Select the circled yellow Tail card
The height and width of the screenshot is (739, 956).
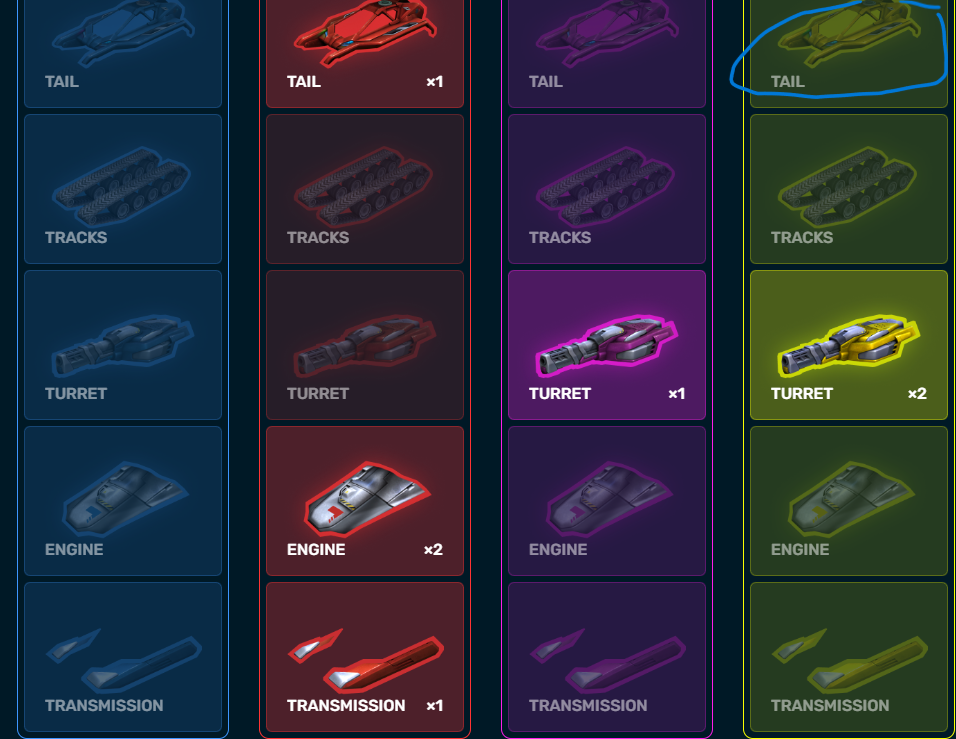pos(849,53)
